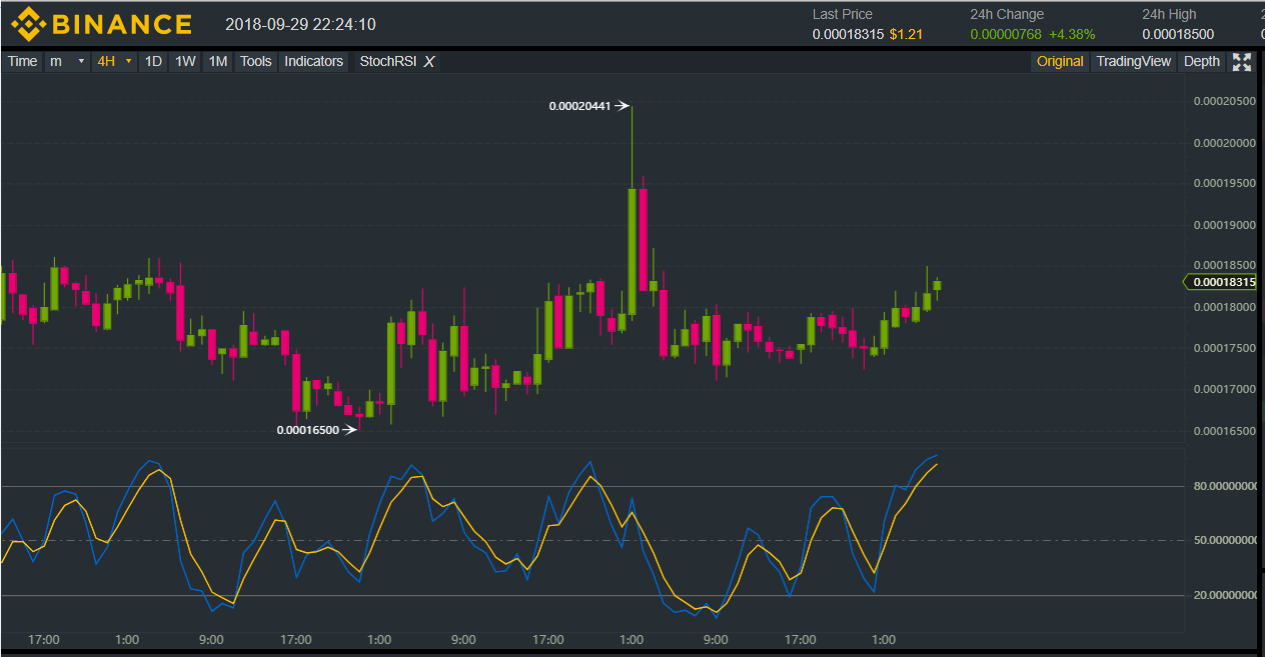Image resolution: width=1265 pixels, height=657 pixels.
Task: Click the 0.00016500 low price label
Action: [x=308, y=430]
